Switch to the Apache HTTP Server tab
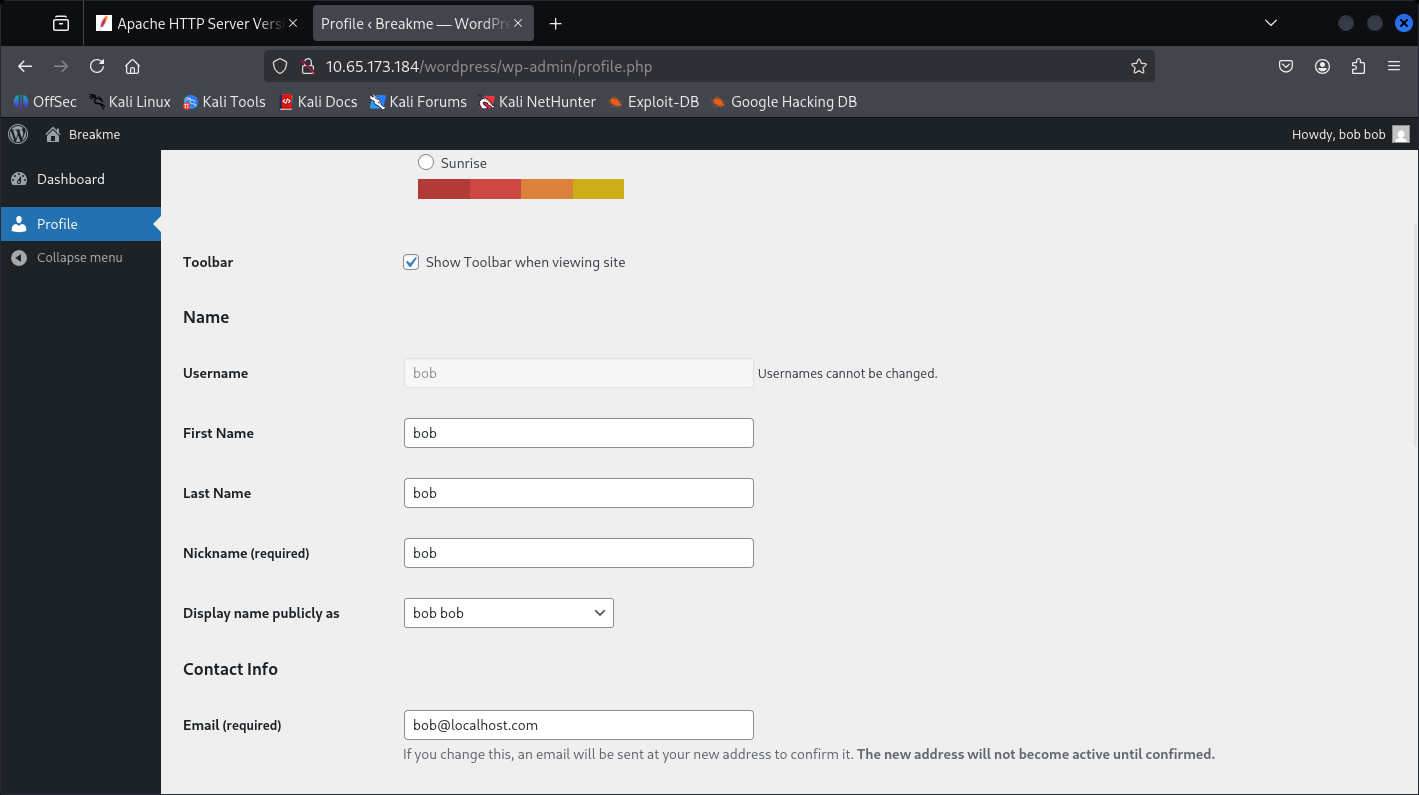1419x795 pixels. (x=196, y=23)
